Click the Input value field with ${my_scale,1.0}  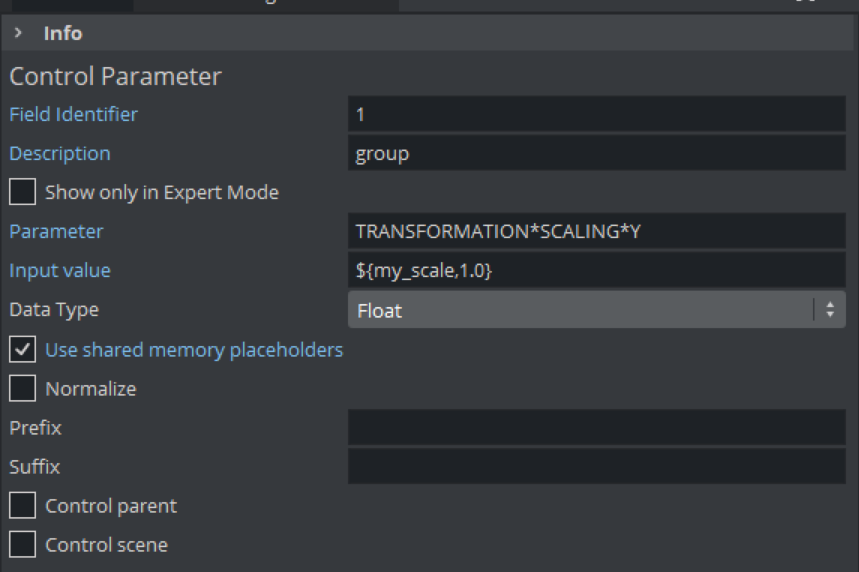(x=596, y=270)
